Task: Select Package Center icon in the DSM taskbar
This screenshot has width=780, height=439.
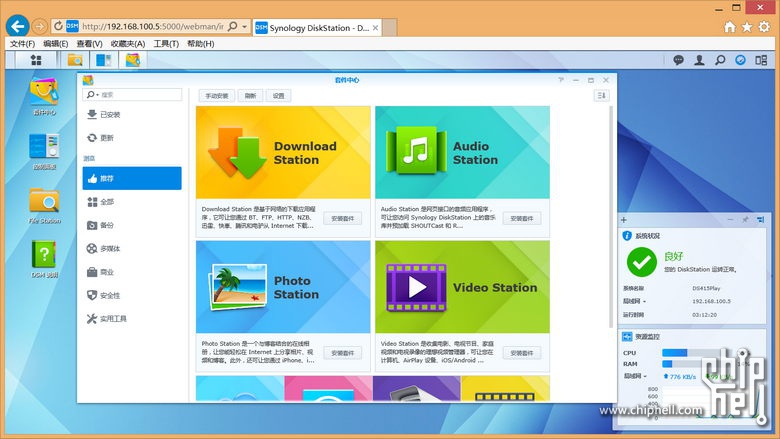Action: [133, 60]
